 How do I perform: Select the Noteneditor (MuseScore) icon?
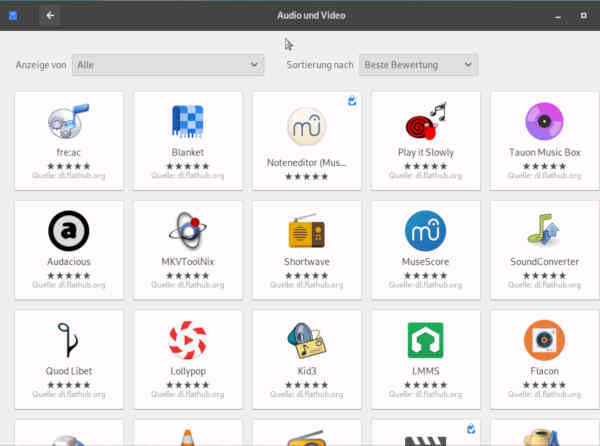click(x=307, y=127)
